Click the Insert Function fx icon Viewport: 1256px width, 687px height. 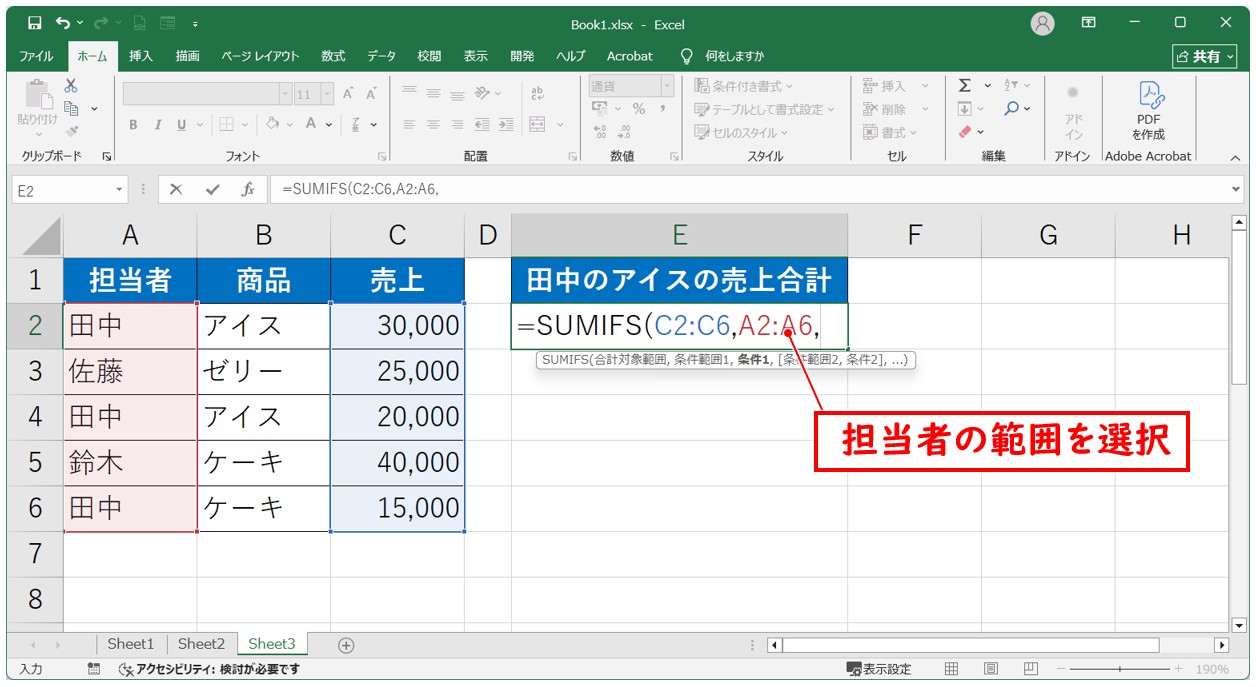pos(247,189)
